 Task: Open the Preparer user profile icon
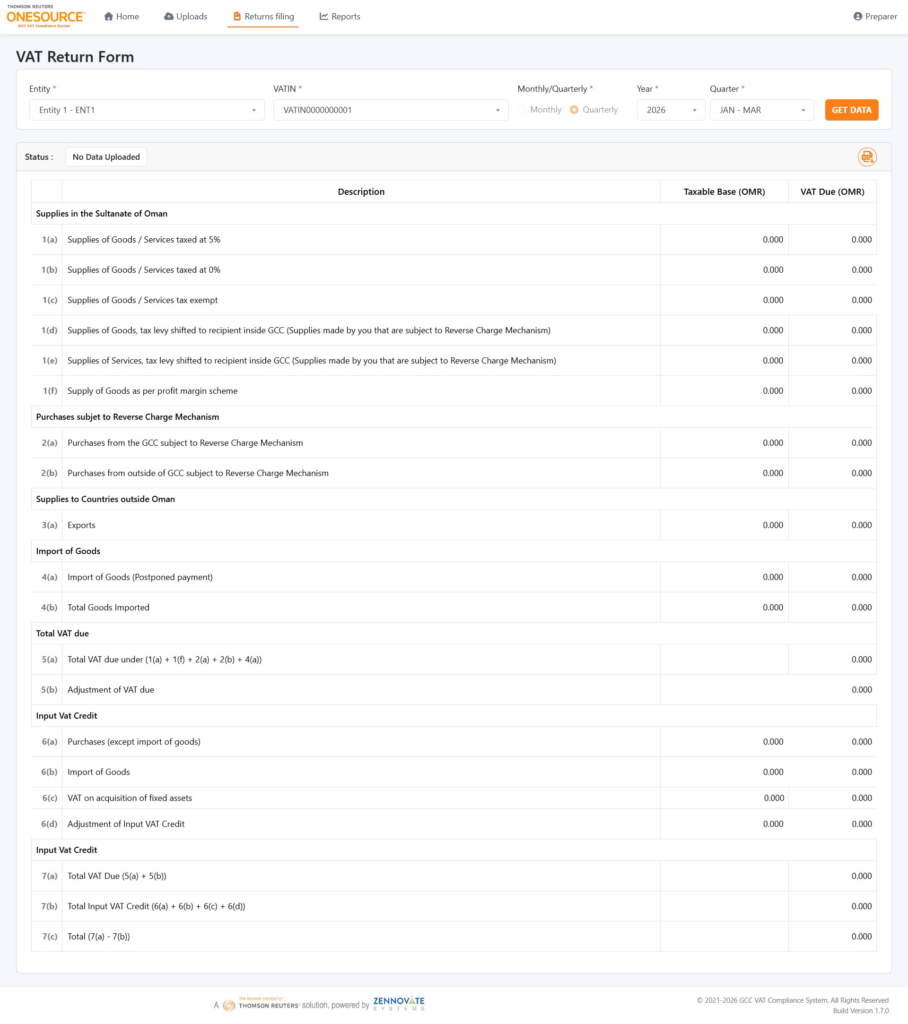858,16
